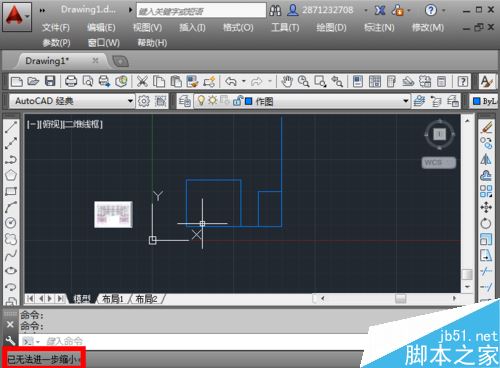Image resolution: width=500 pixels, height=368 pixels.
Task: Click the [-] viewport controls label
Action: point(32,124)
